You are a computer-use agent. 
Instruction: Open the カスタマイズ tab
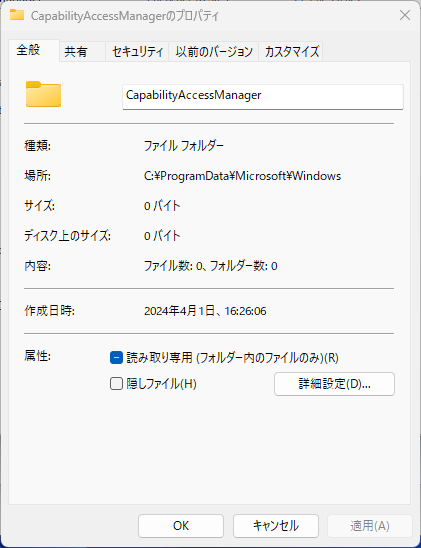[291, 52]
